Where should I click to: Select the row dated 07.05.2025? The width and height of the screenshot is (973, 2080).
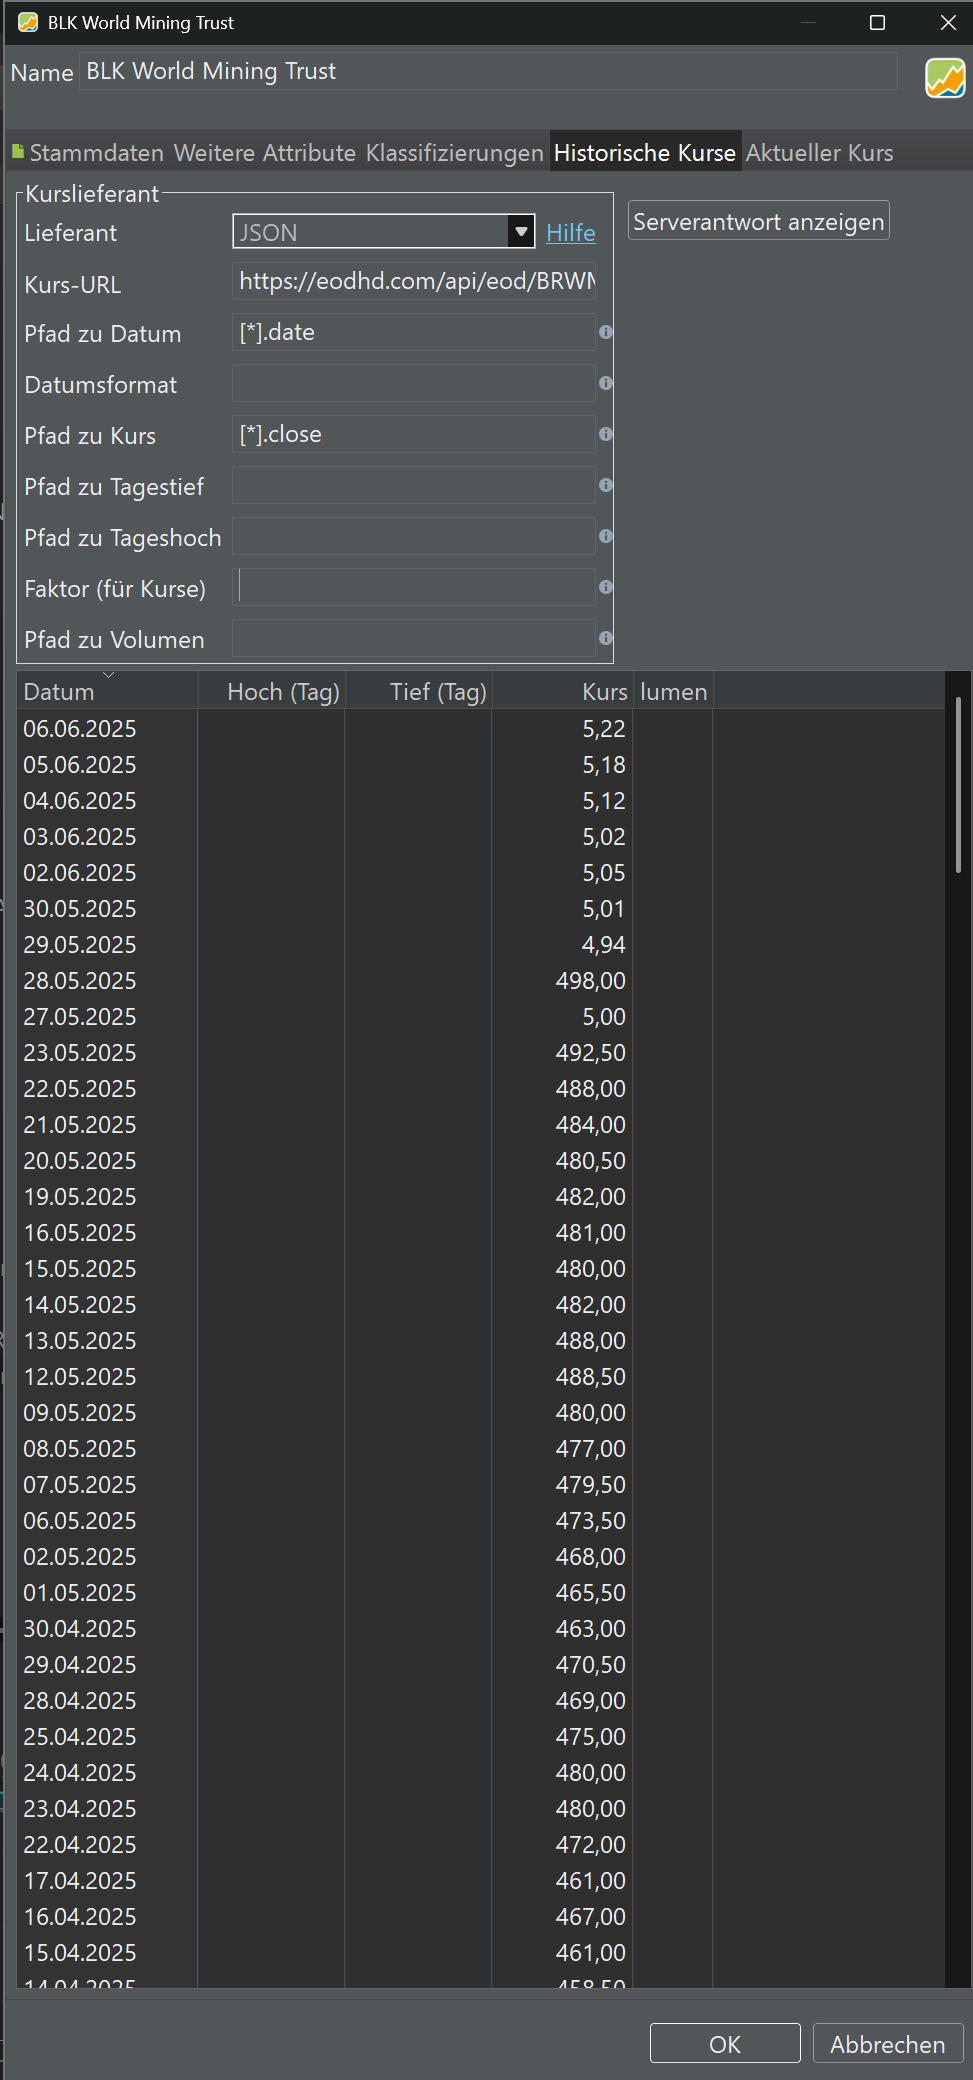(481, 1485)
